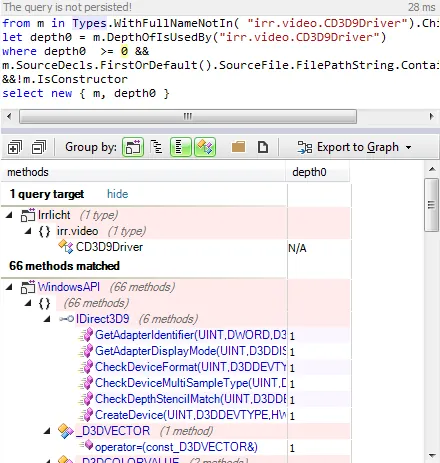Viewport: 440px width, 463px height.
Task: Toggle group by namespace button
Action: [156, 147]
